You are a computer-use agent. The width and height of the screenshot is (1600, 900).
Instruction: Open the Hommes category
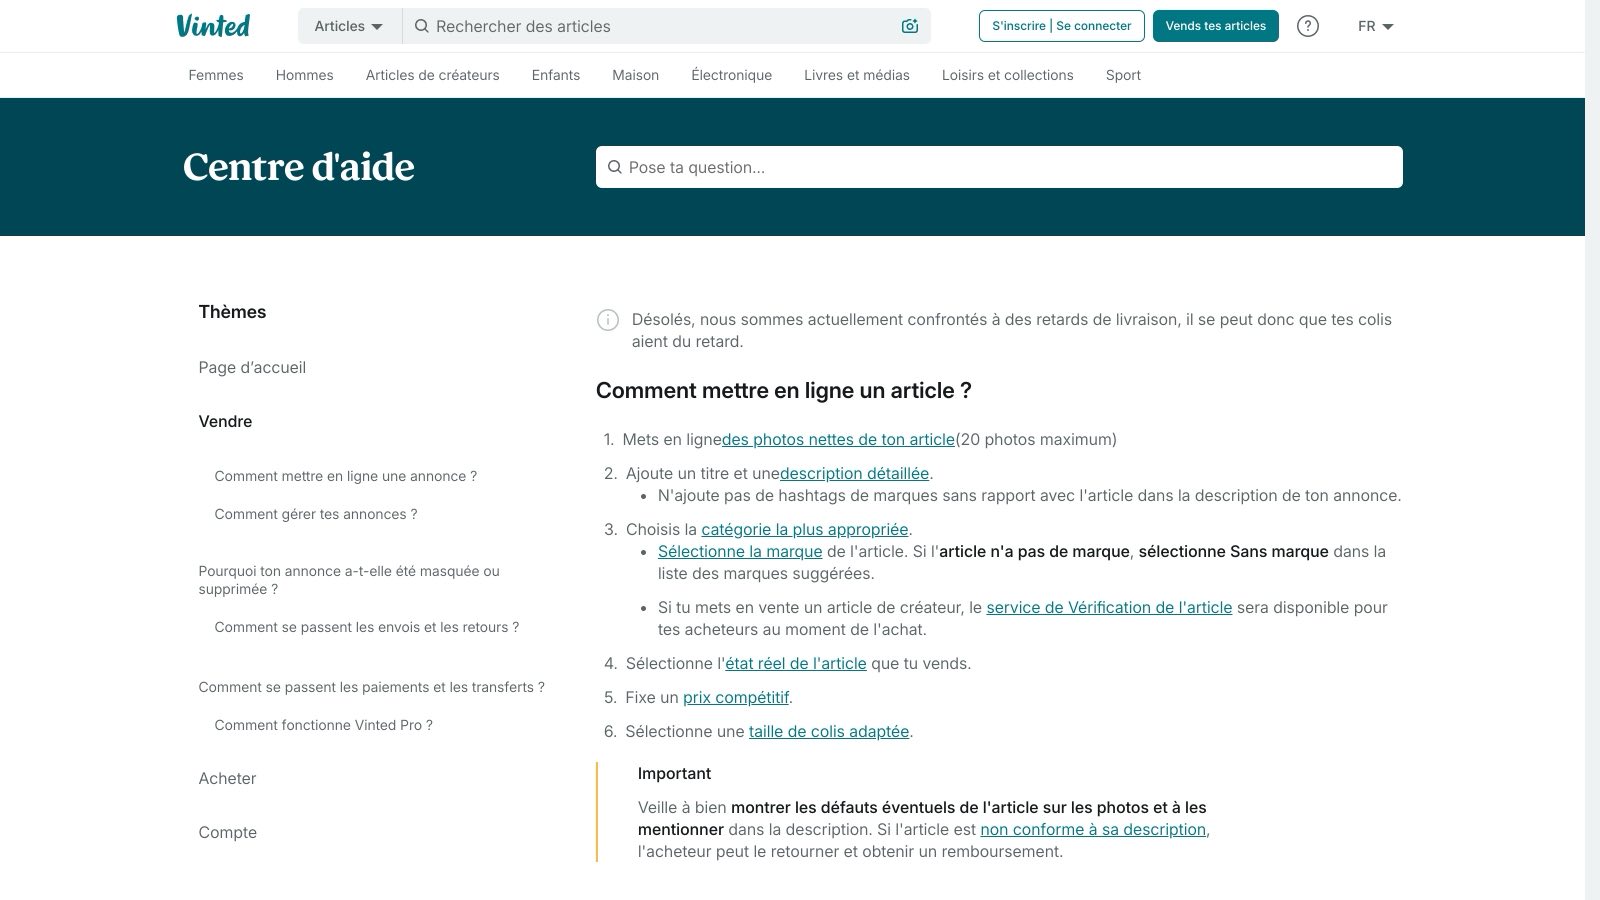(305, 75)
